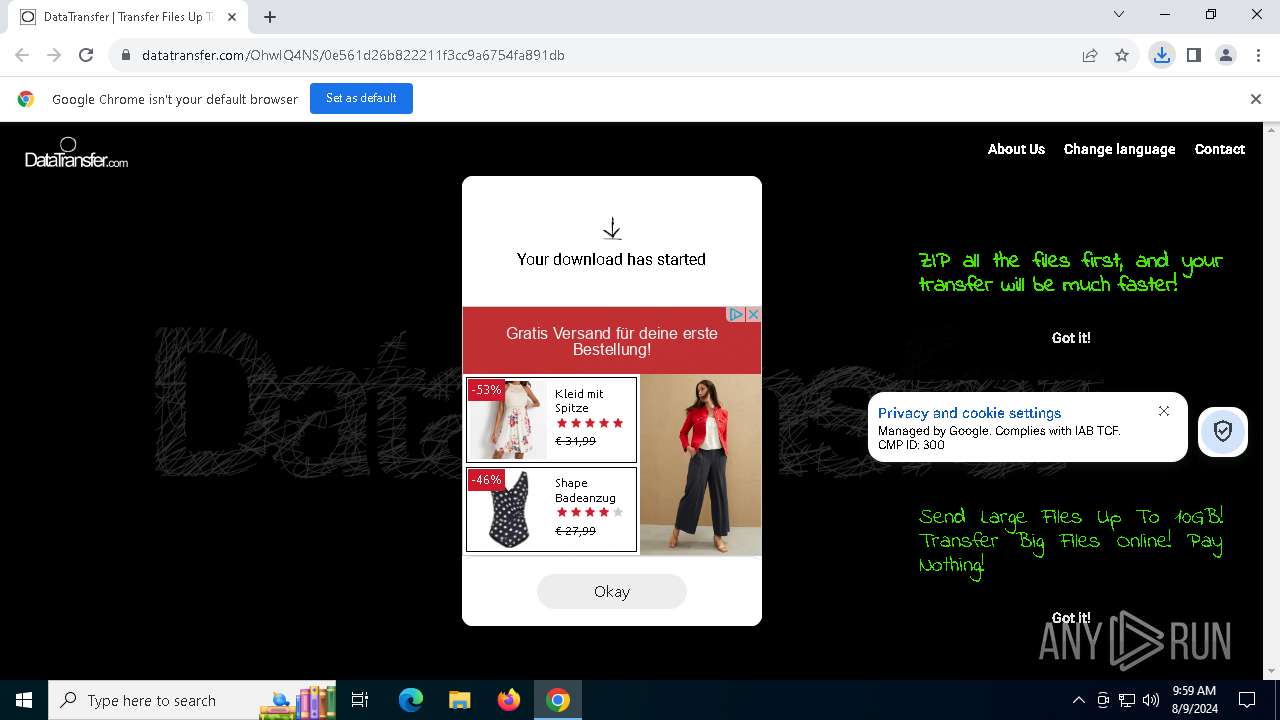Click the address bar URL

[x=353, y=55]
